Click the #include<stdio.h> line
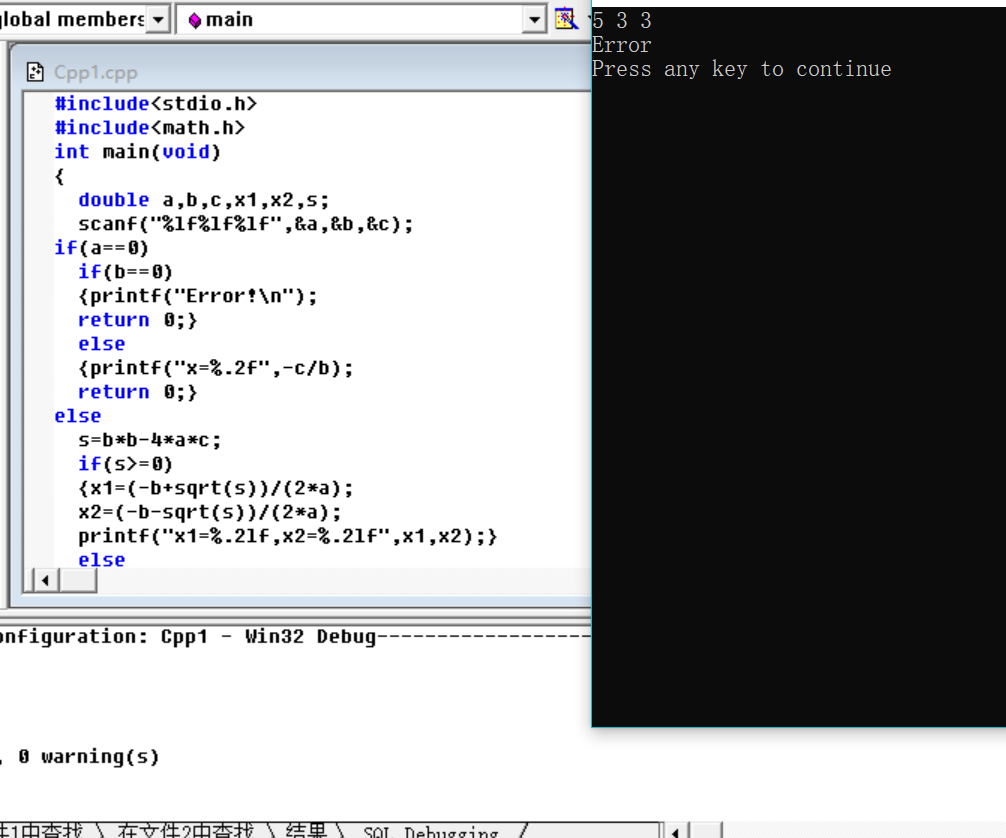The image size is (1006, 838). (x=155, y=103)
